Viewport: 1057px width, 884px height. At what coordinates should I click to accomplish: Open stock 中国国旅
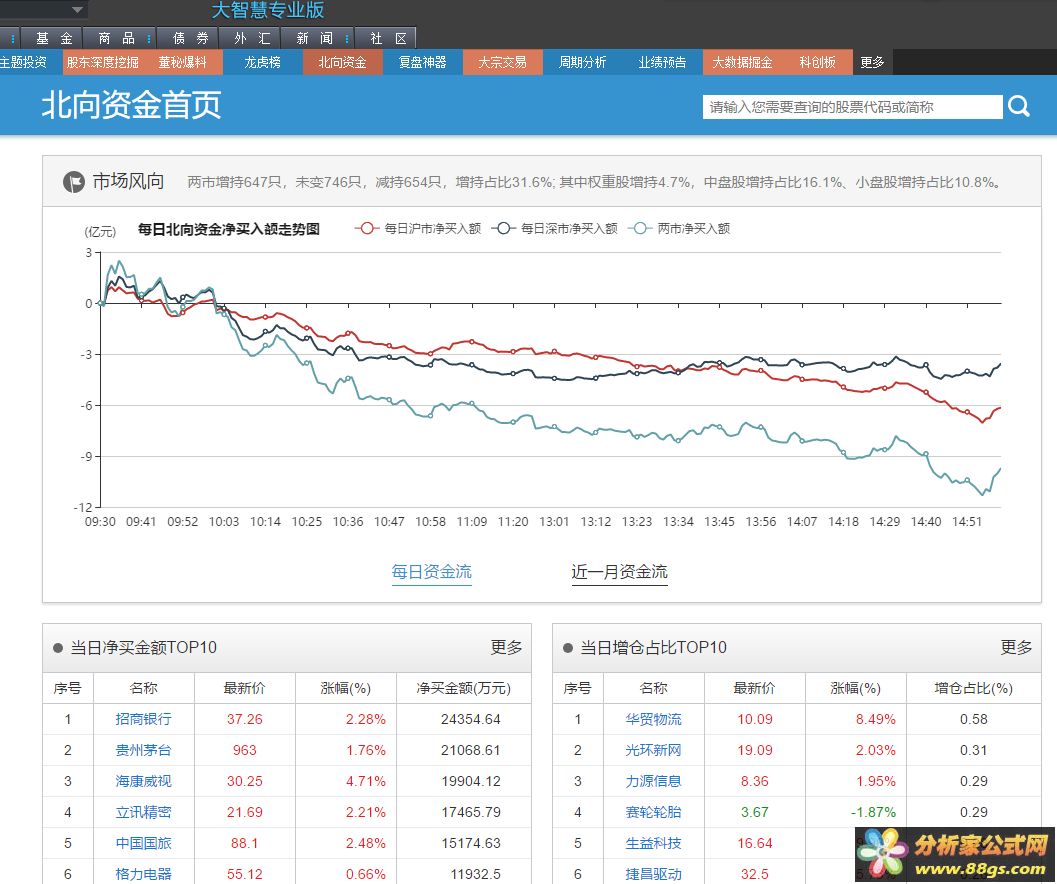tap(144, 843)
